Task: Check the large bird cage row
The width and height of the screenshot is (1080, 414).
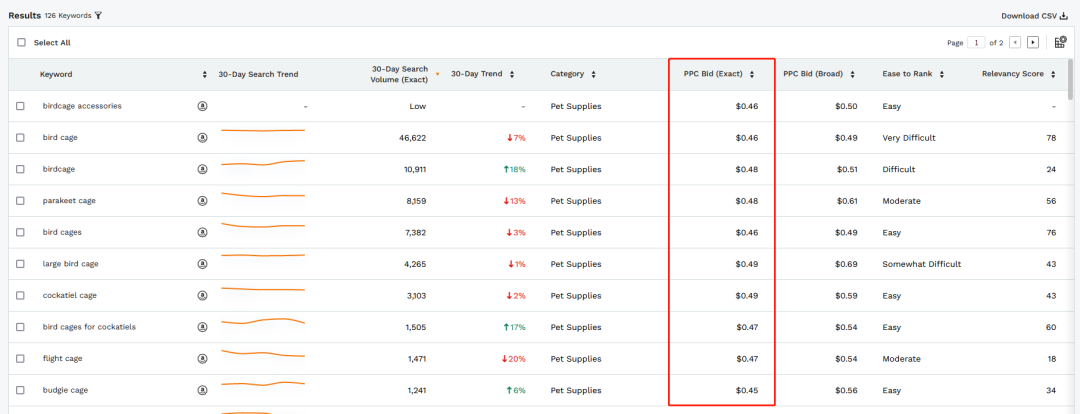Action: (x=21, y=264)
